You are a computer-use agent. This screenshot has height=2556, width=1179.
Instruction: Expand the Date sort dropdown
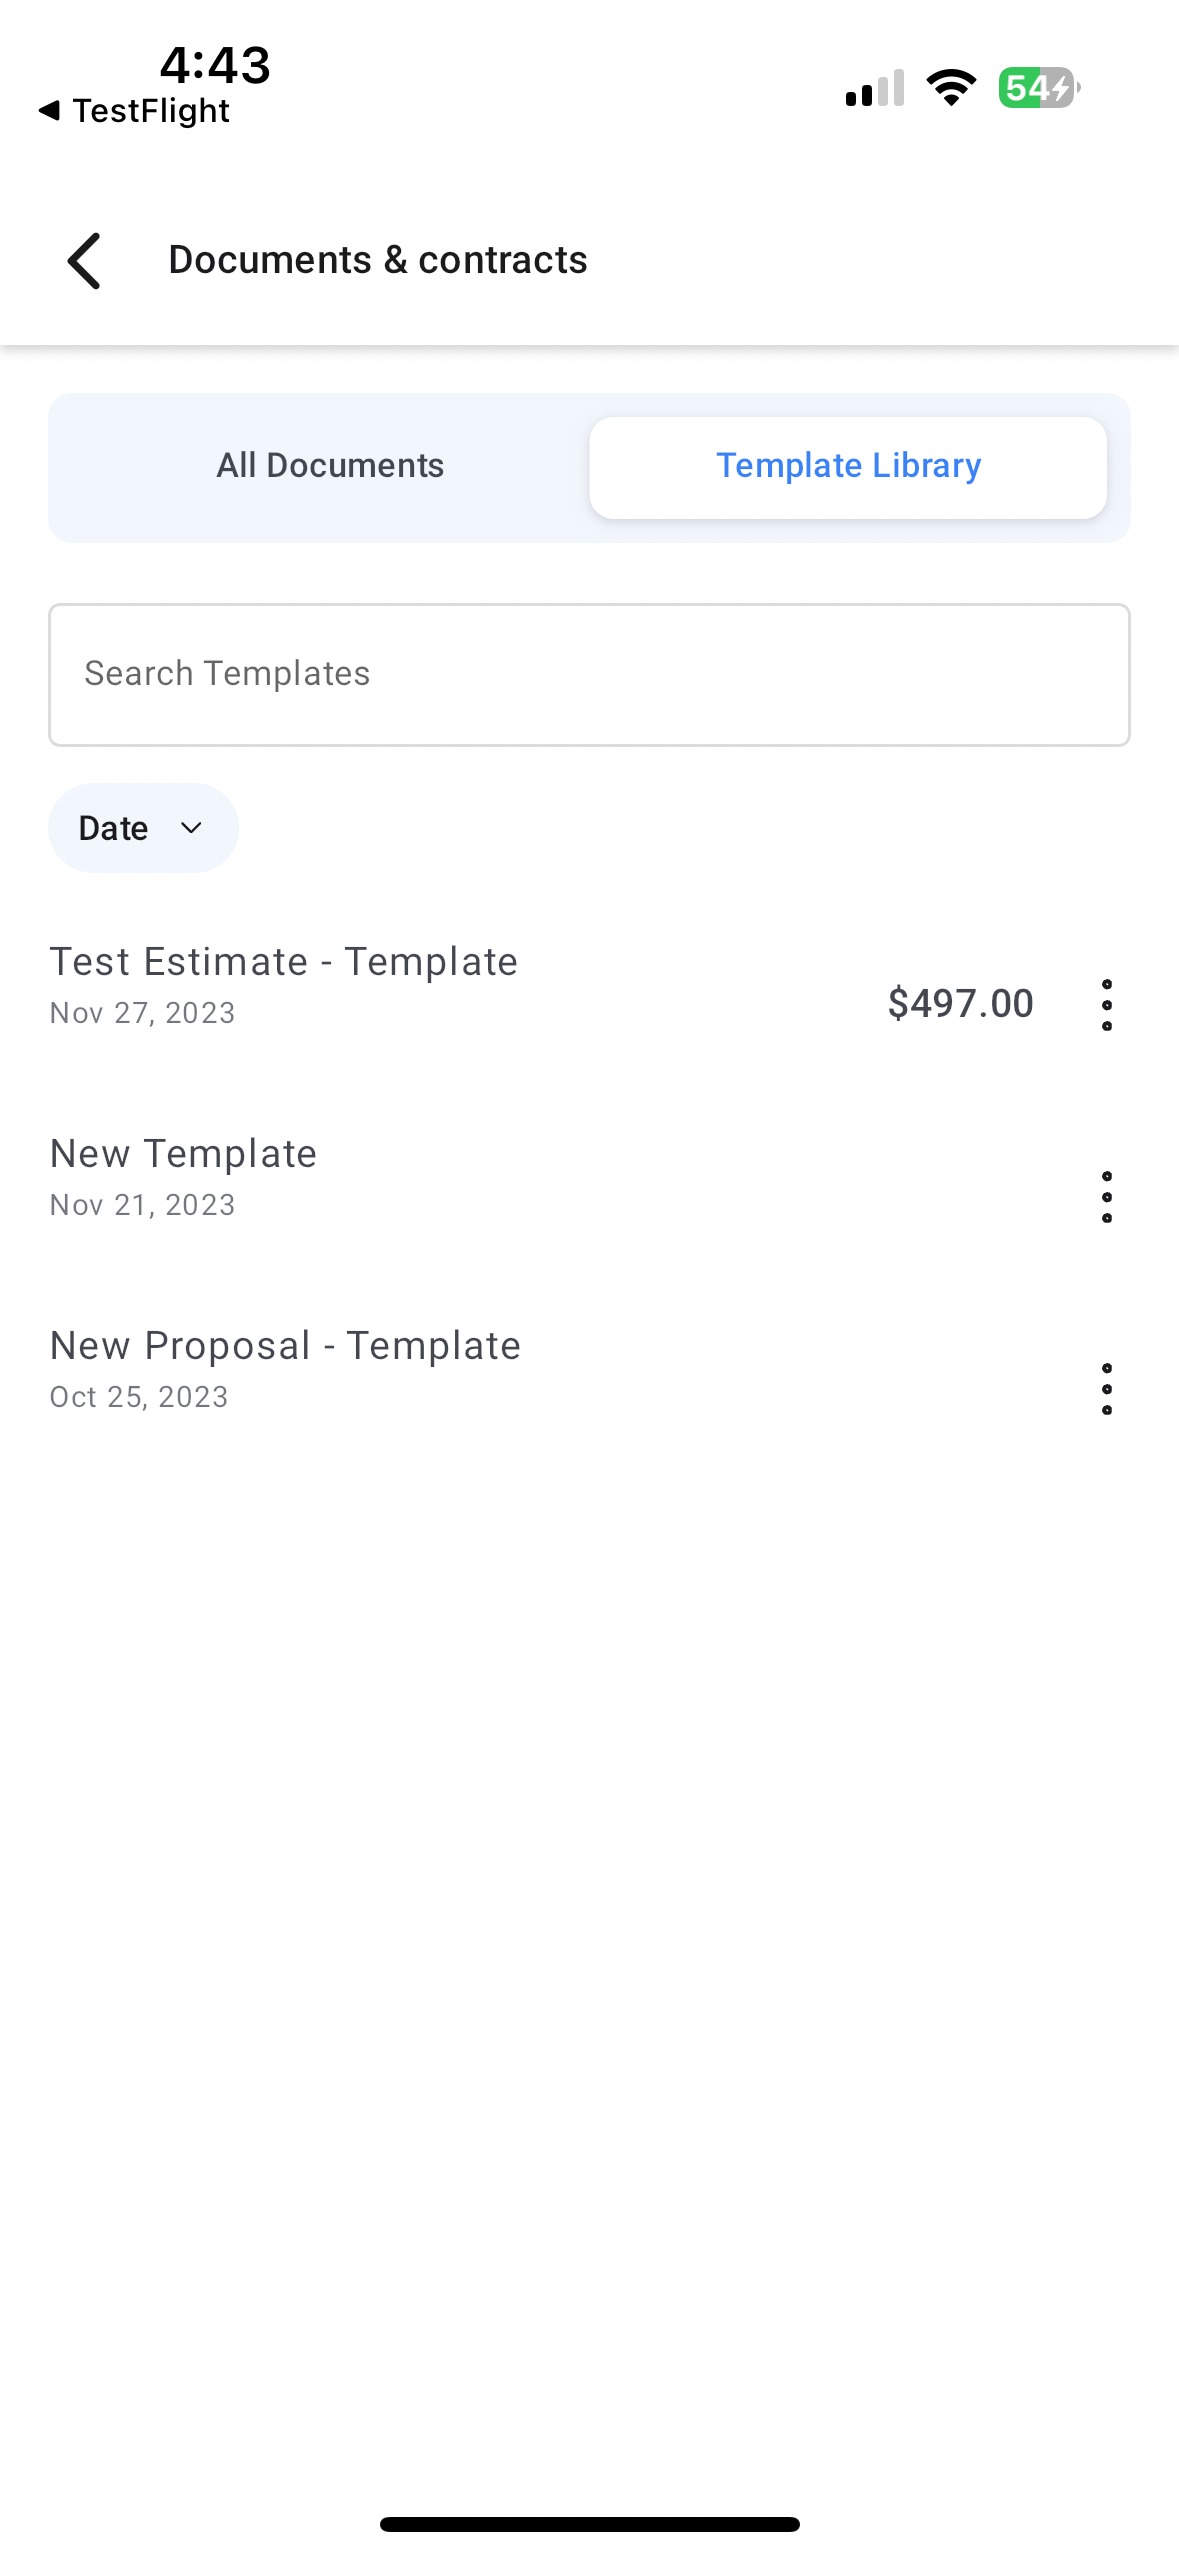(143, 828)
